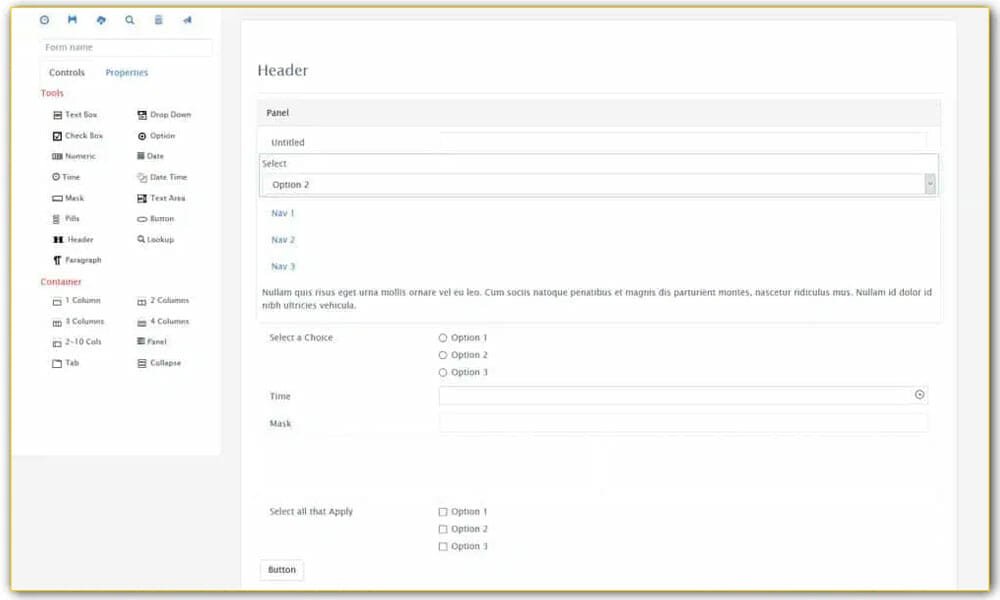Click the Button at the form bottom

[x=281, y=569]
